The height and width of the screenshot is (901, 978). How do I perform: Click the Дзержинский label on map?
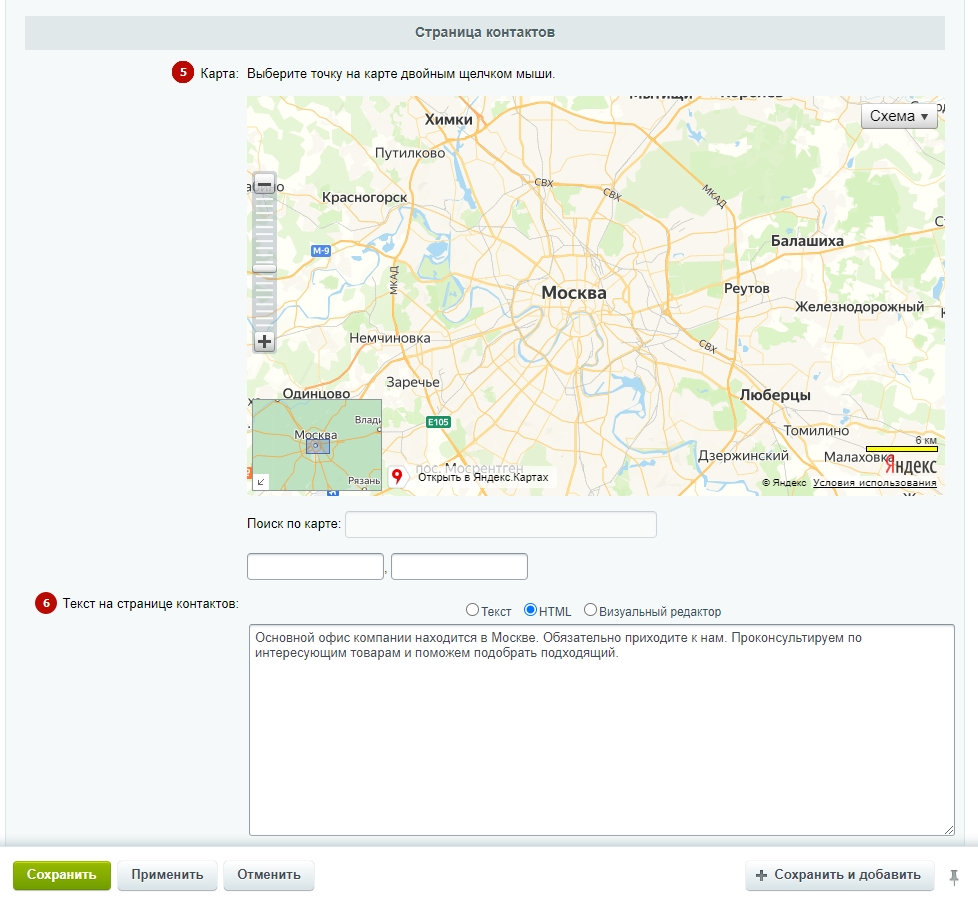click(743, 456)
